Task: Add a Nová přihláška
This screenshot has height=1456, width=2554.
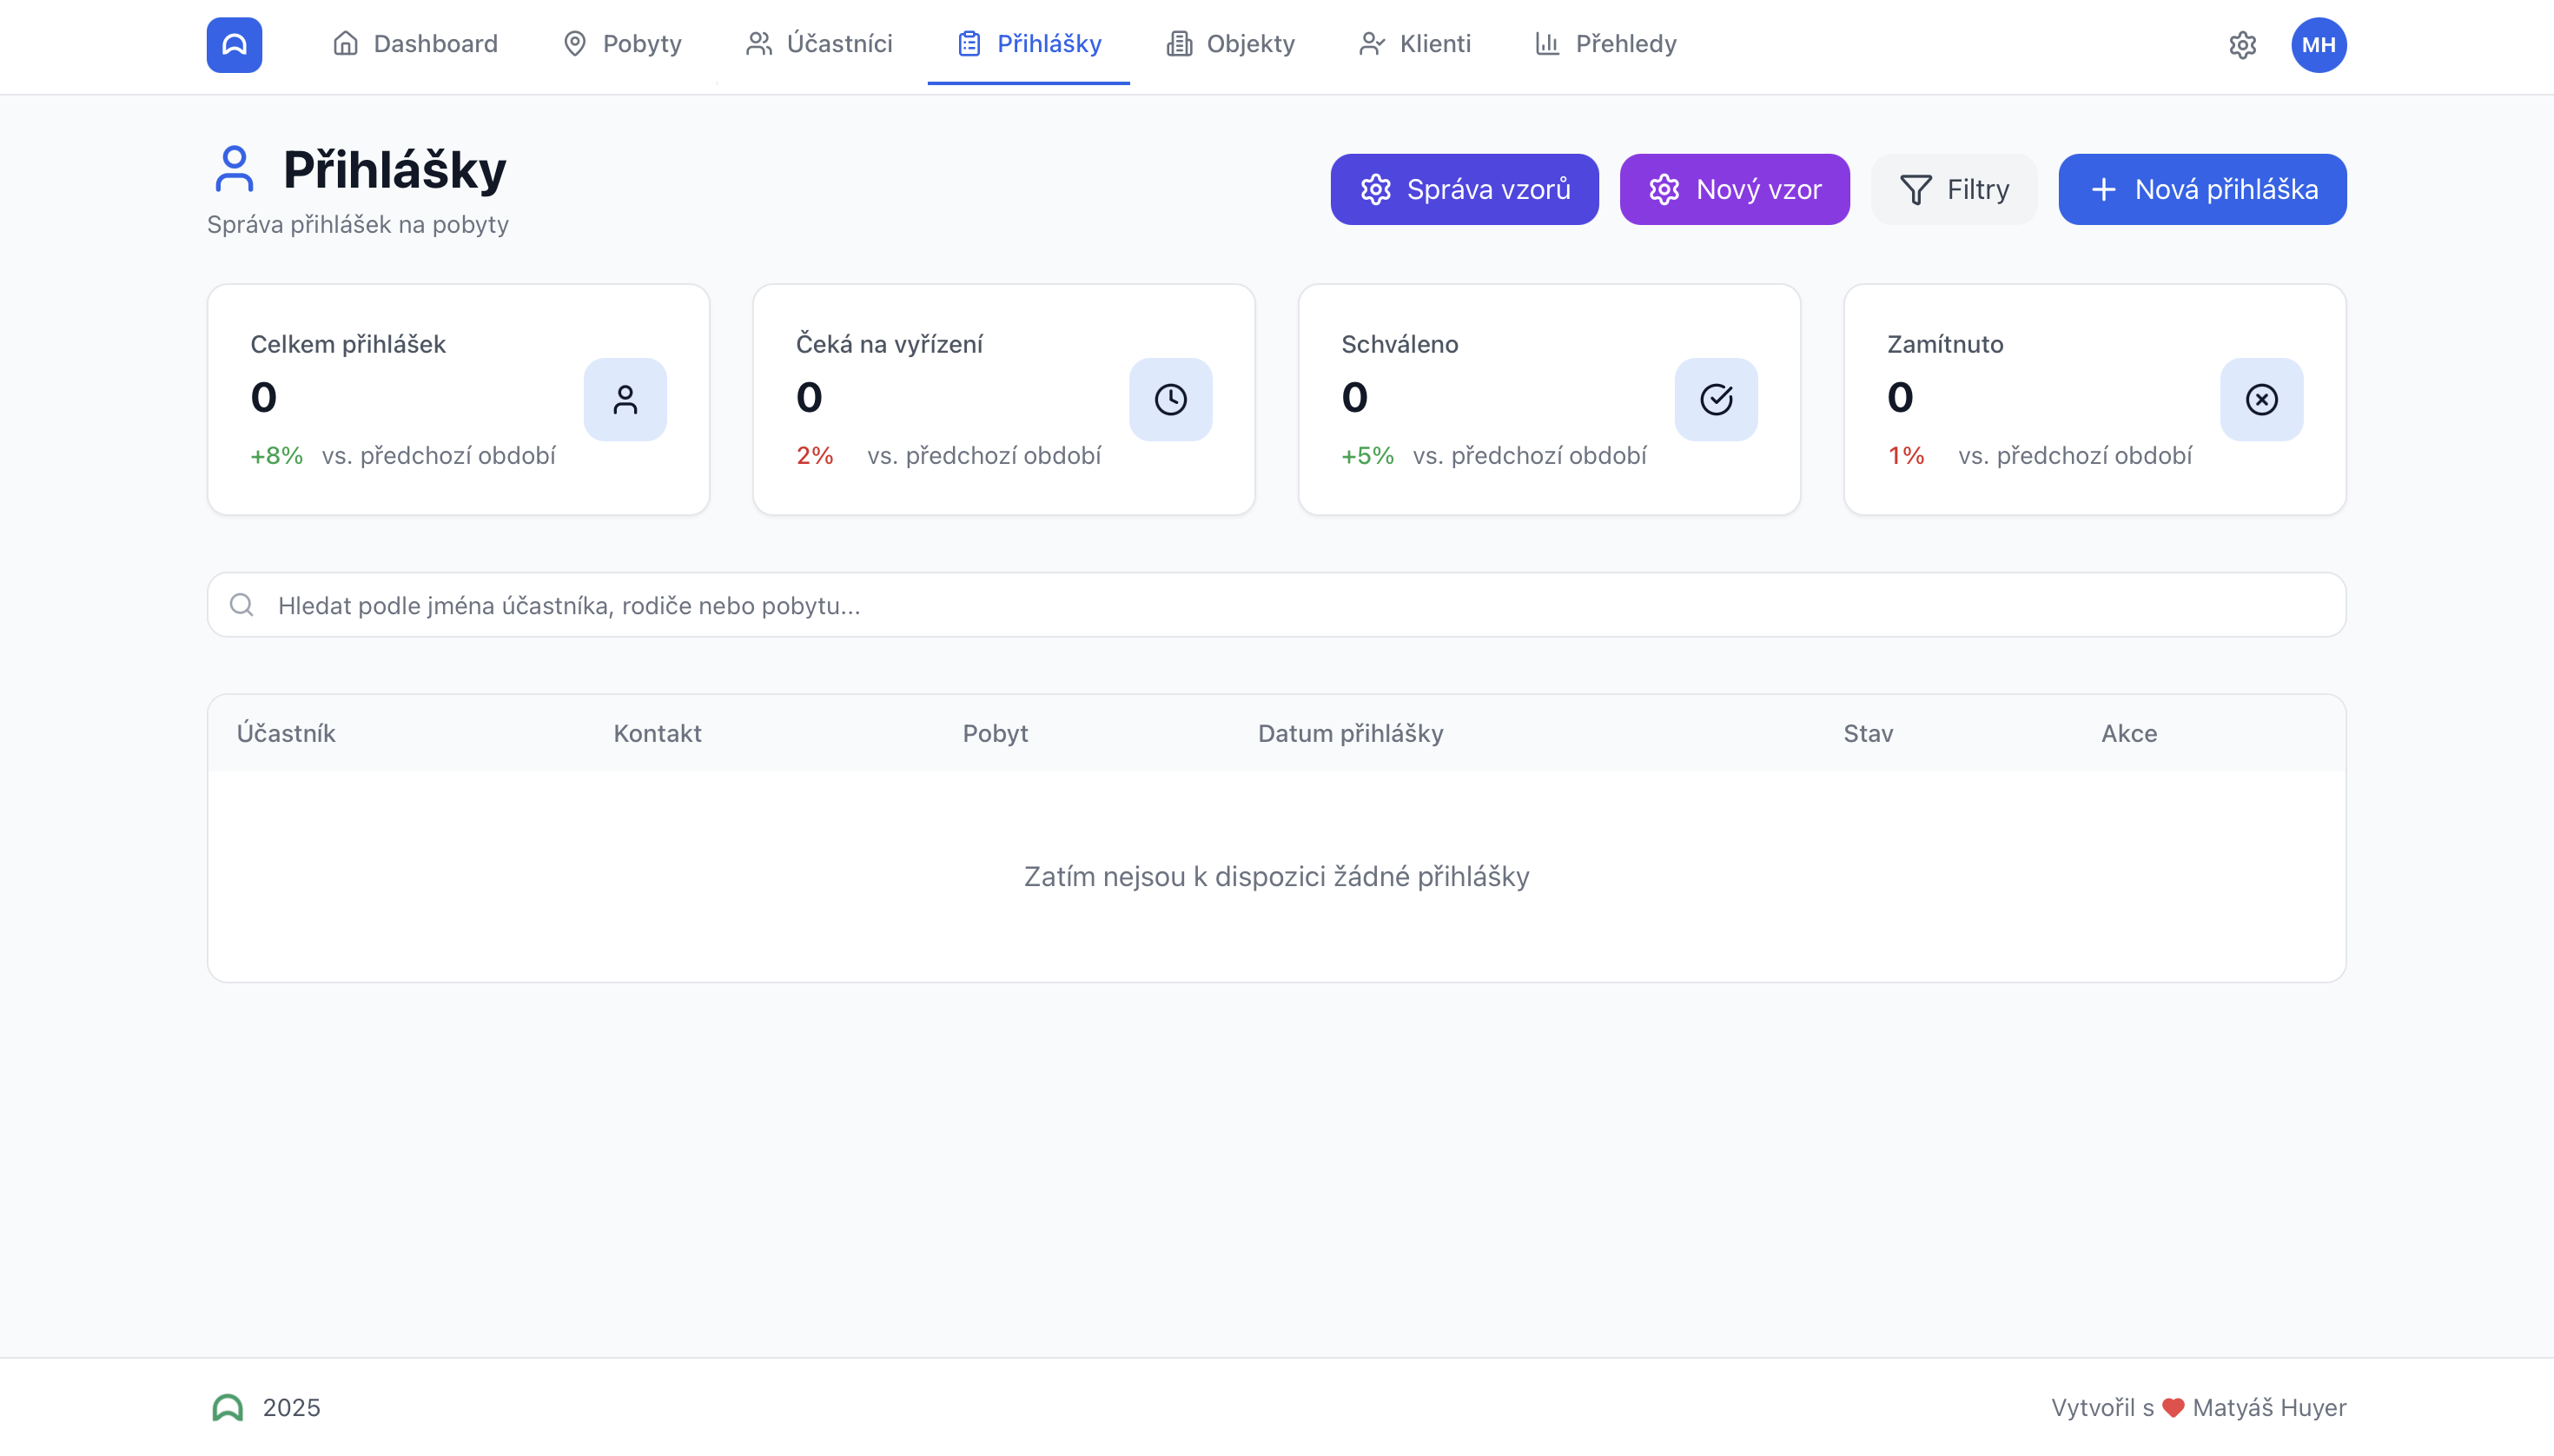Action: point(2202,189)
